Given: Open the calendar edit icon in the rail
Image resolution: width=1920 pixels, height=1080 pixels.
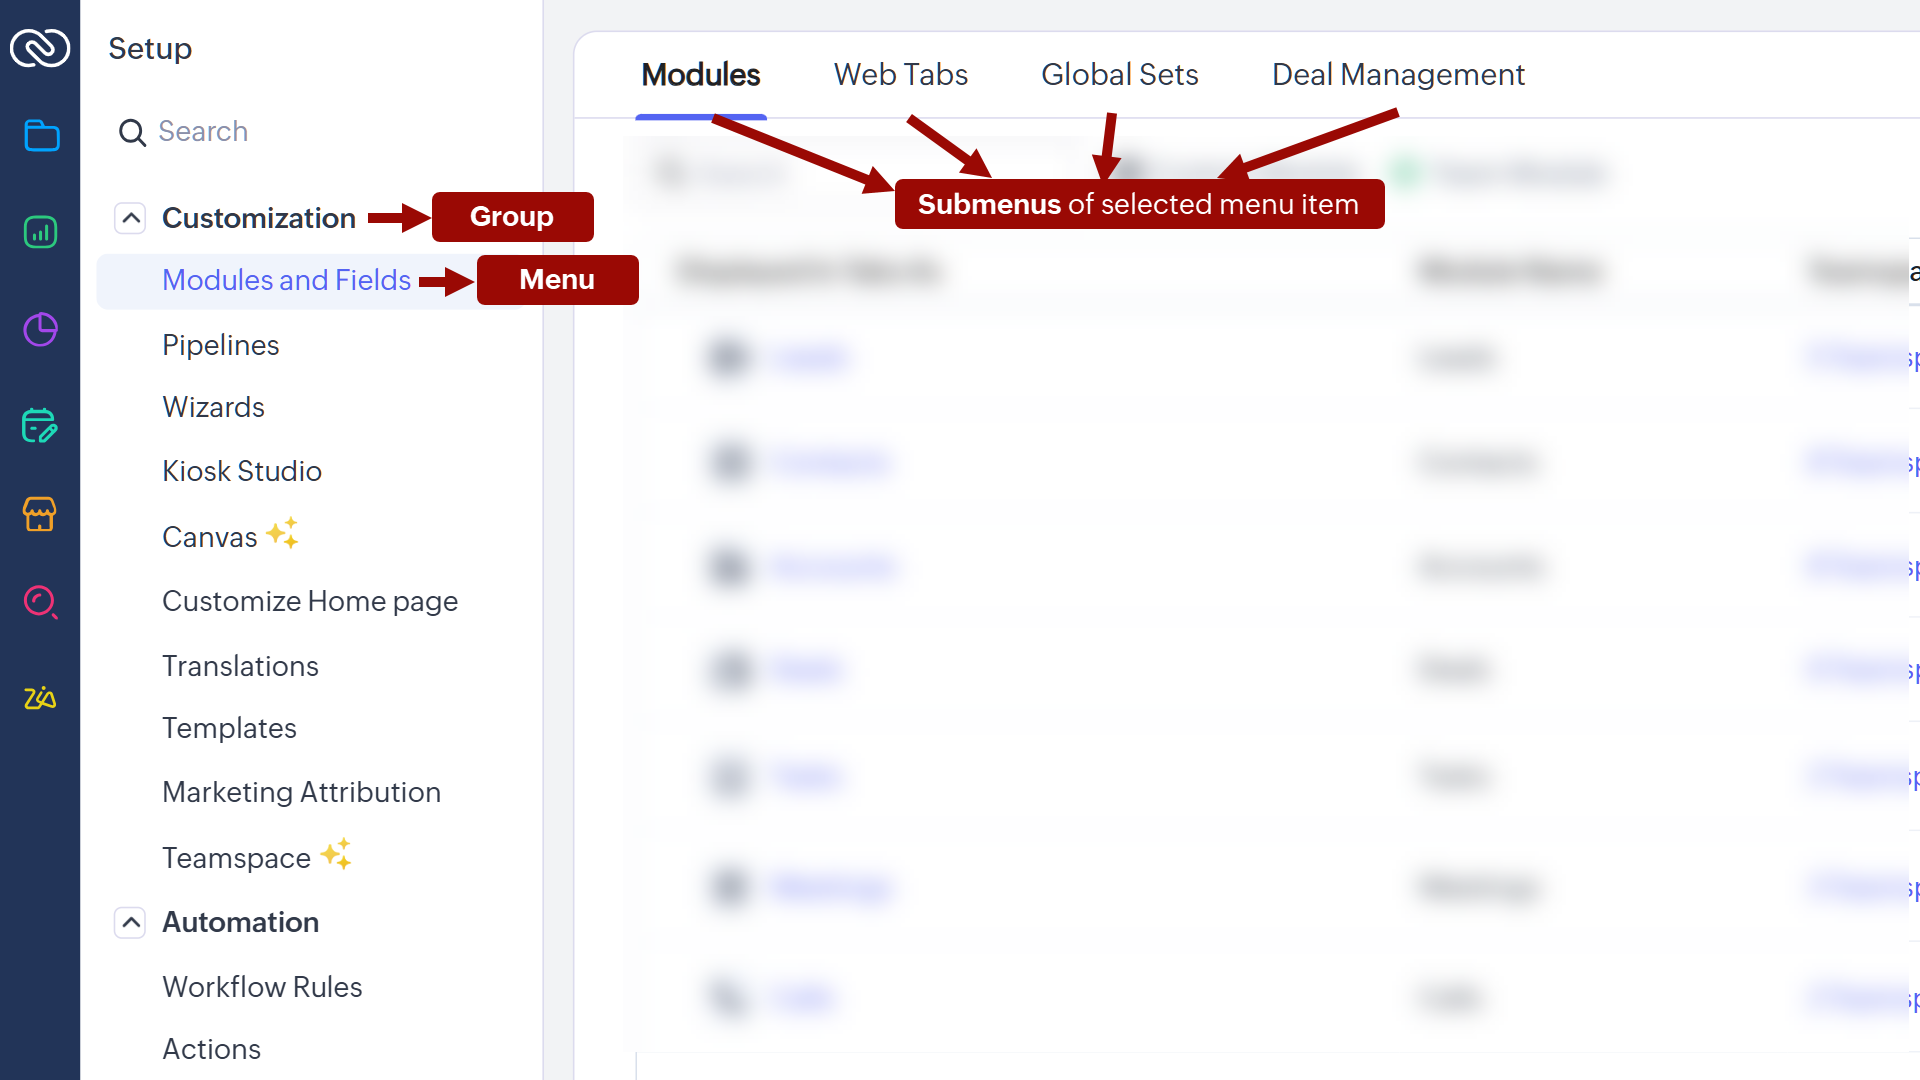Looking at the screenshot, I should click(x=40, y=425).
